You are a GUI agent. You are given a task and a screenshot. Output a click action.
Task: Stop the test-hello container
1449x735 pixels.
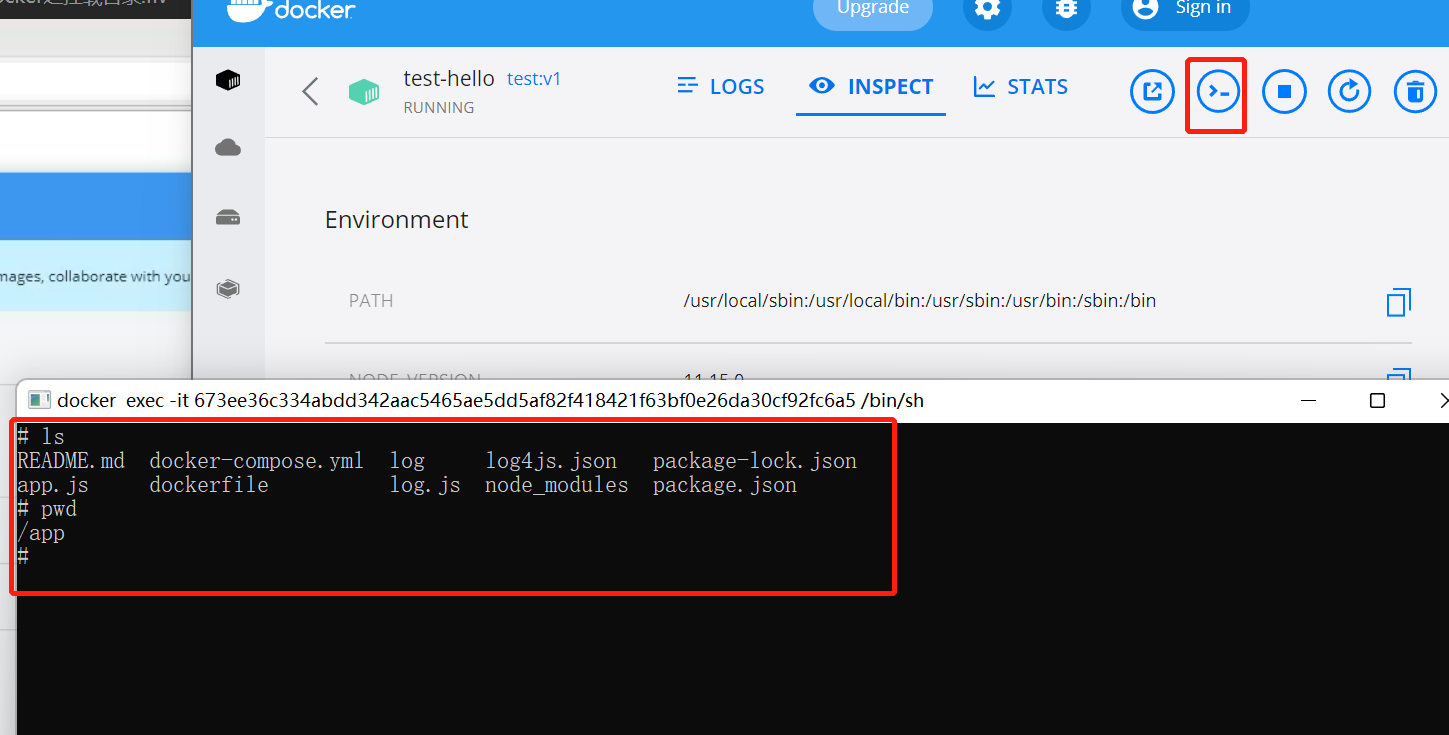click(1284, 93)
